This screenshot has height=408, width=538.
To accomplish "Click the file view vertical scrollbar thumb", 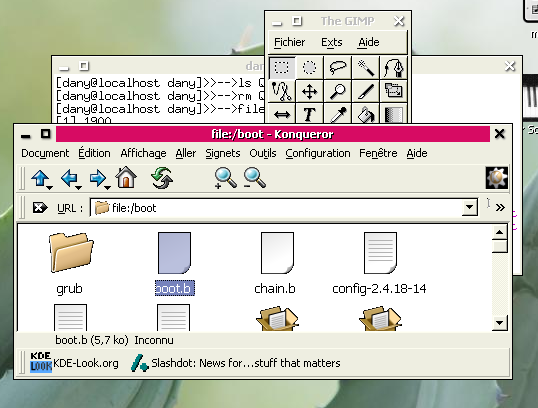I will (500, 246).
